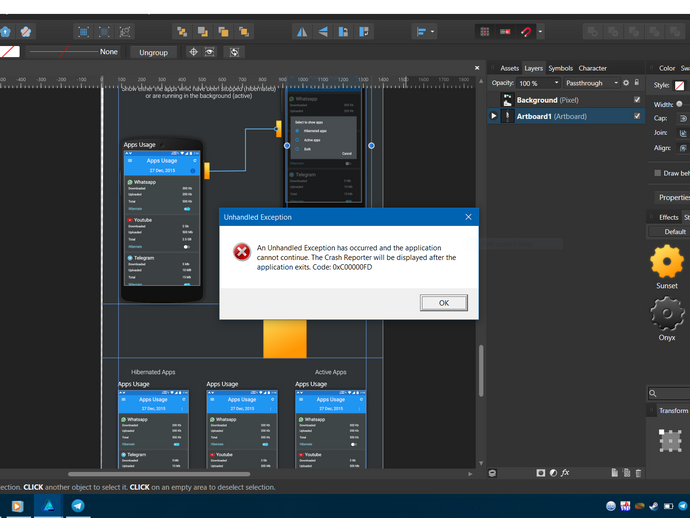The image size is (690, 518).
Task: Flip selection horizontally
Action: (302, 32)
